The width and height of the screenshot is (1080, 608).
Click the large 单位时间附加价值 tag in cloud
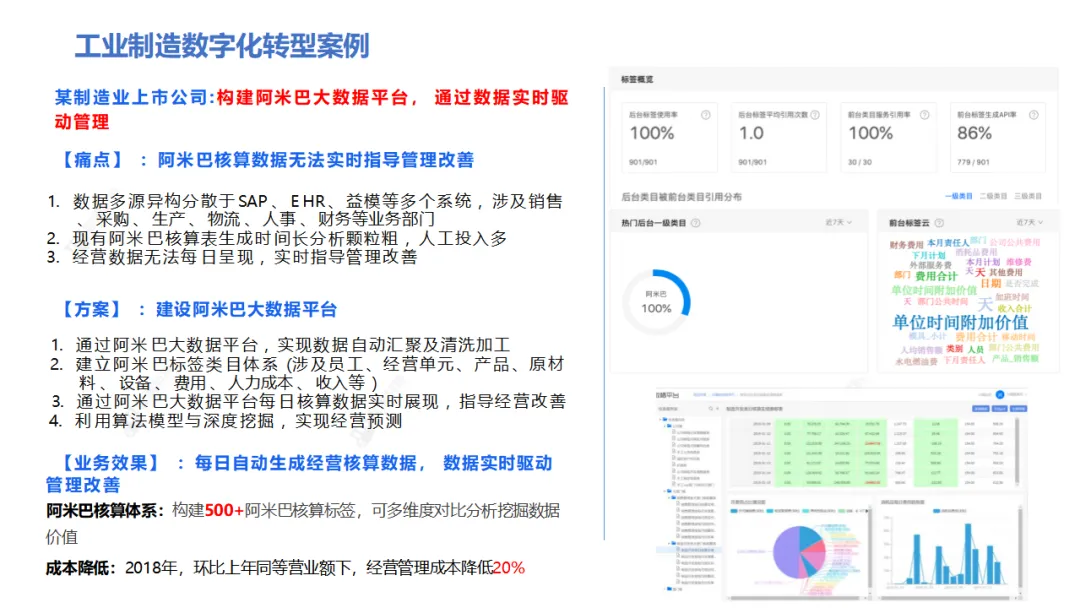[960, 322]
